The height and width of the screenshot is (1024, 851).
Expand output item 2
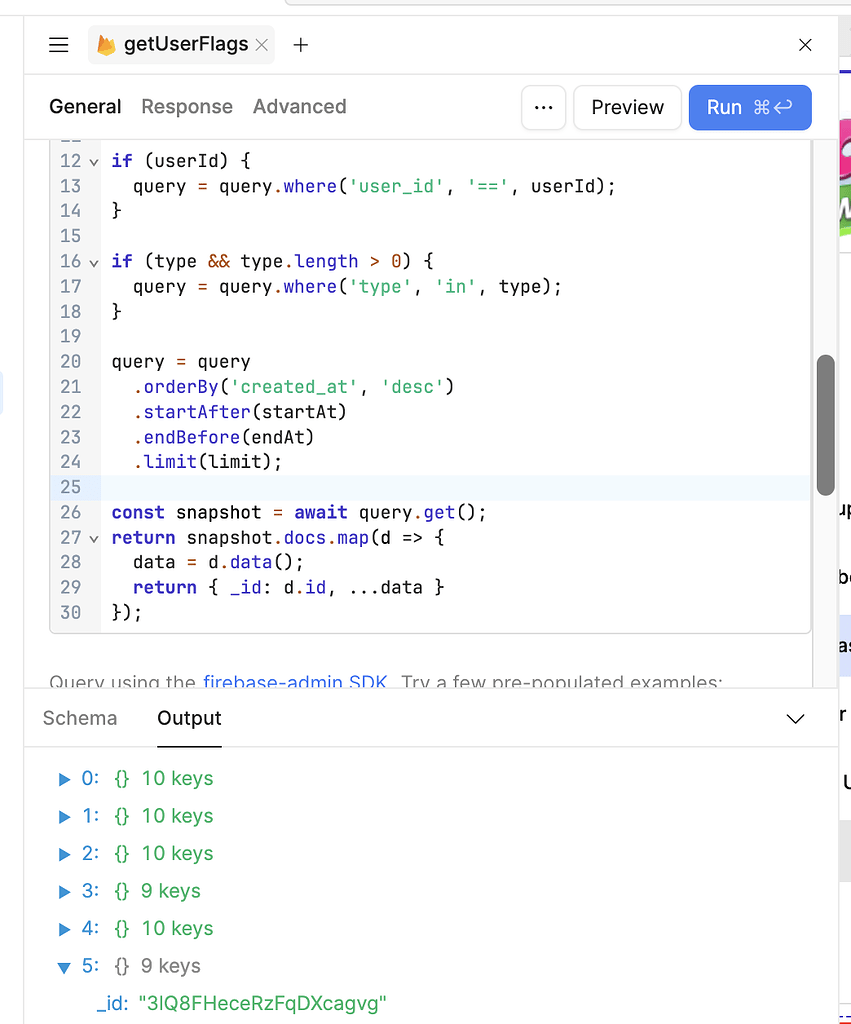[x=64, y=854]
